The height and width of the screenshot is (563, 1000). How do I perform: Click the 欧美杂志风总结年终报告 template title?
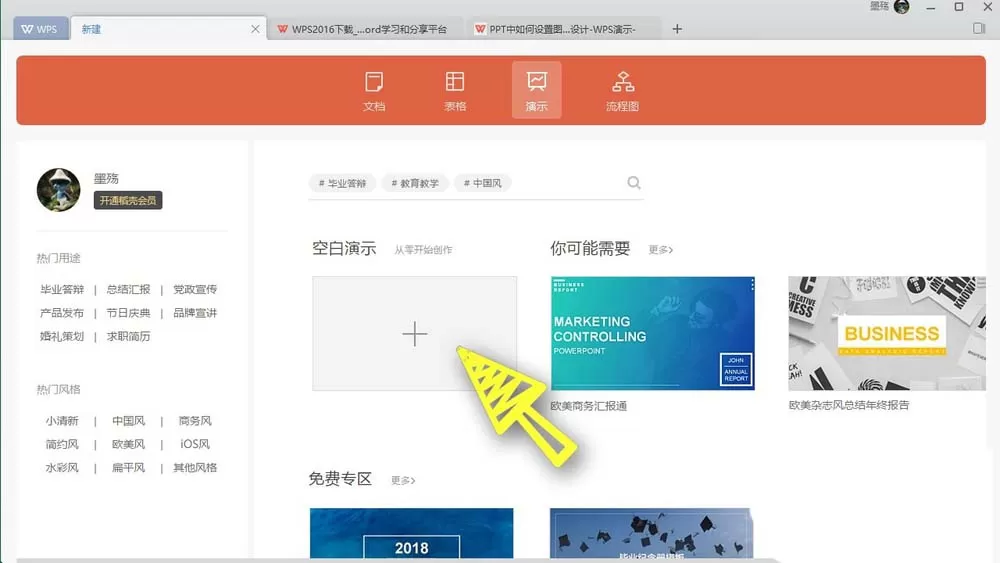click(x=849, y=405)
